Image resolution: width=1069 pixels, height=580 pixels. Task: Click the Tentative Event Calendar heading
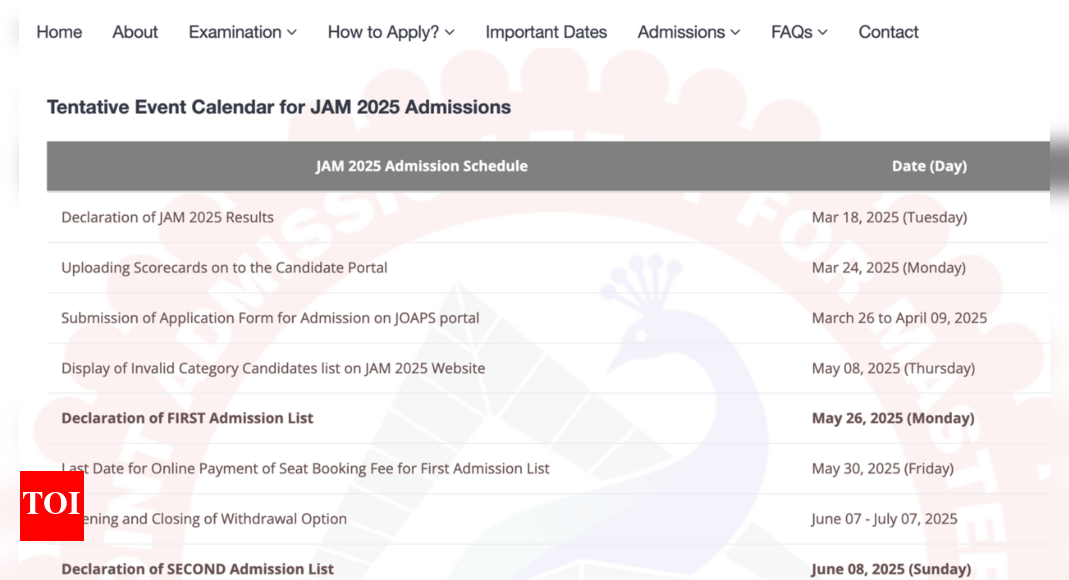[x=280, y=107]
